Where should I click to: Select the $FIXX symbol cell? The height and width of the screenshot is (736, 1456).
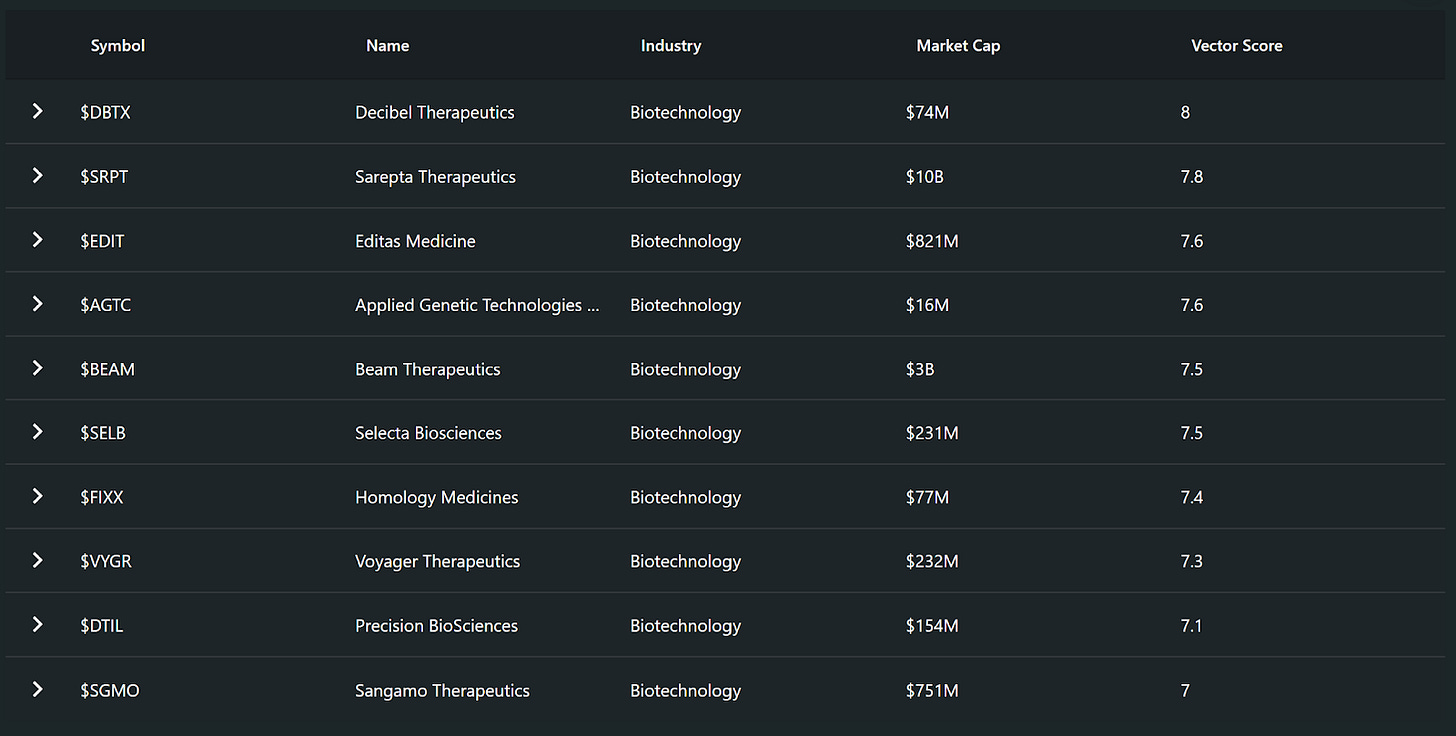coord(102,497)
